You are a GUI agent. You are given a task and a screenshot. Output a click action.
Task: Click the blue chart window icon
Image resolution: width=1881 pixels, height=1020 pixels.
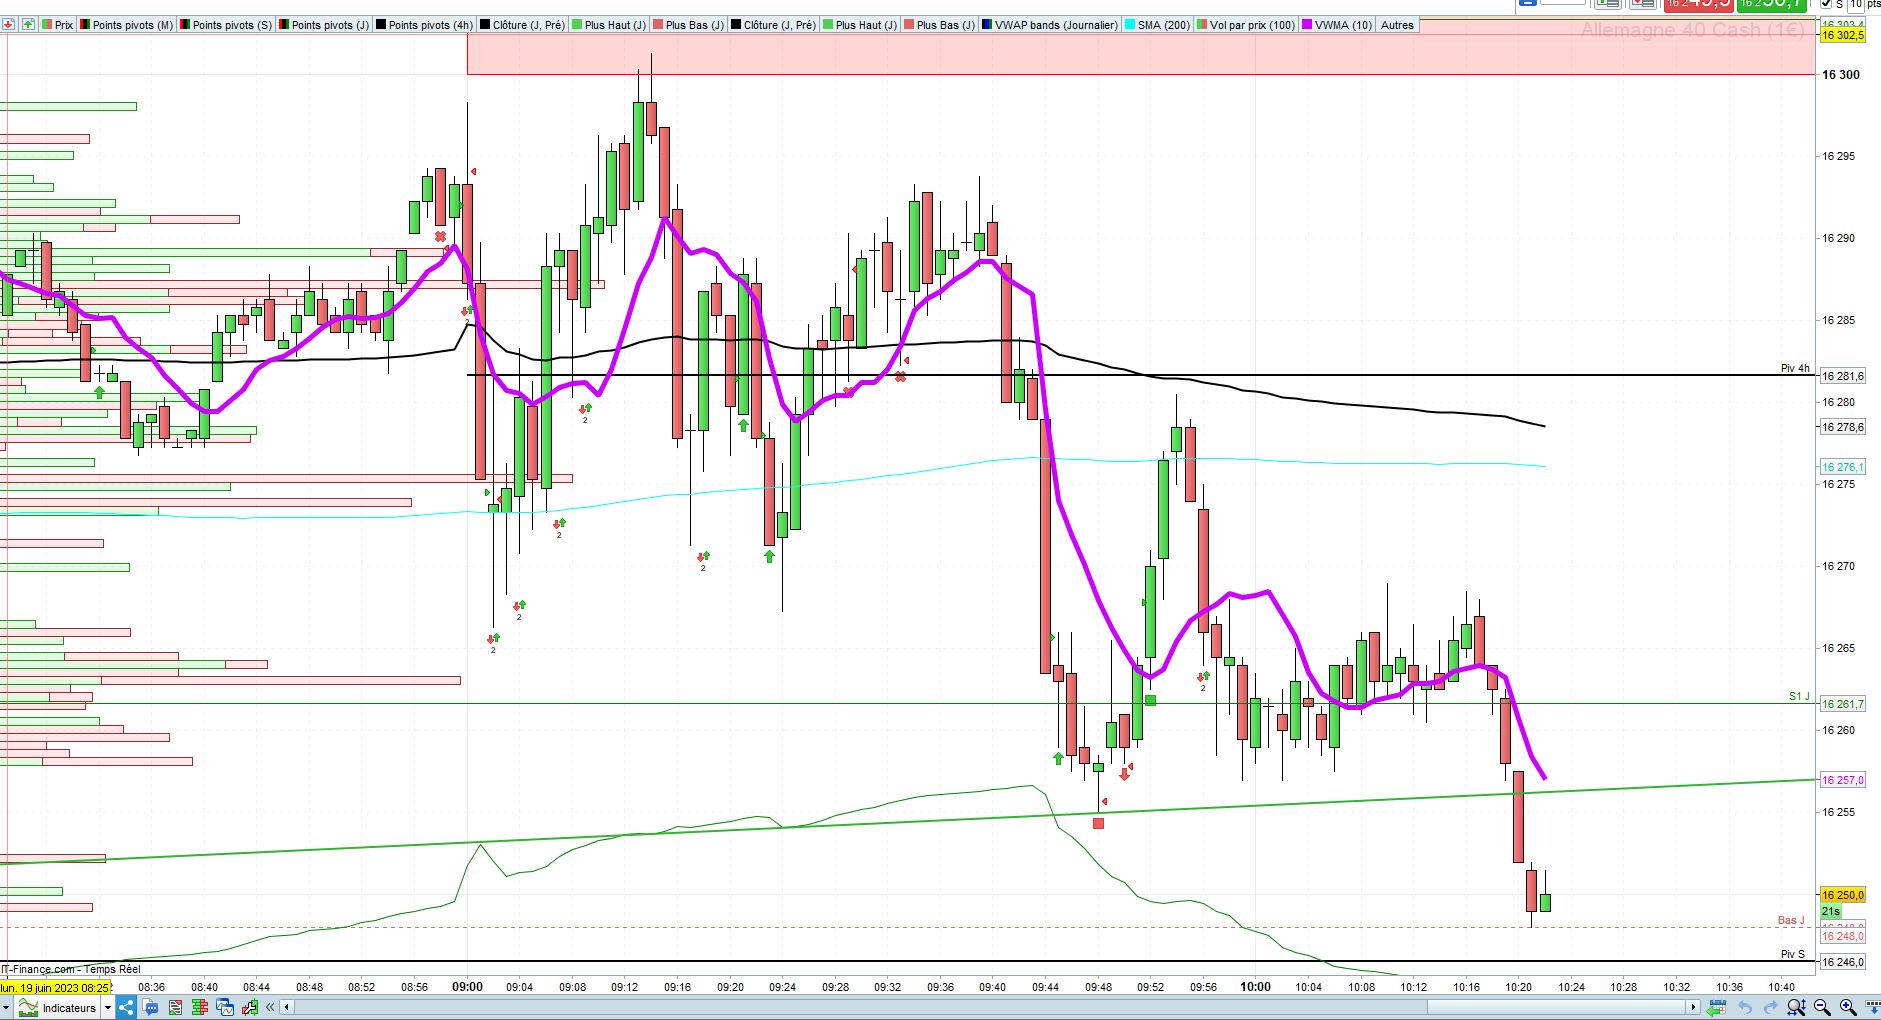click(225, 1007)
